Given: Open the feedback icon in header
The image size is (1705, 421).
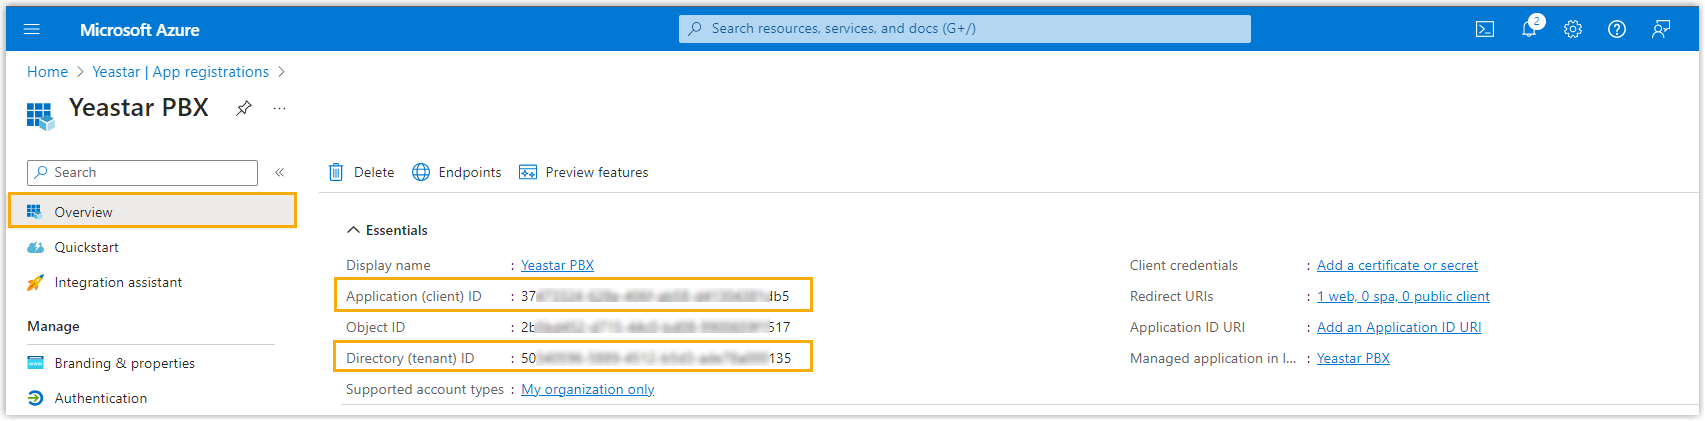Looking at the screenshot, I should pyautogui.click(x=1661, y=29).
